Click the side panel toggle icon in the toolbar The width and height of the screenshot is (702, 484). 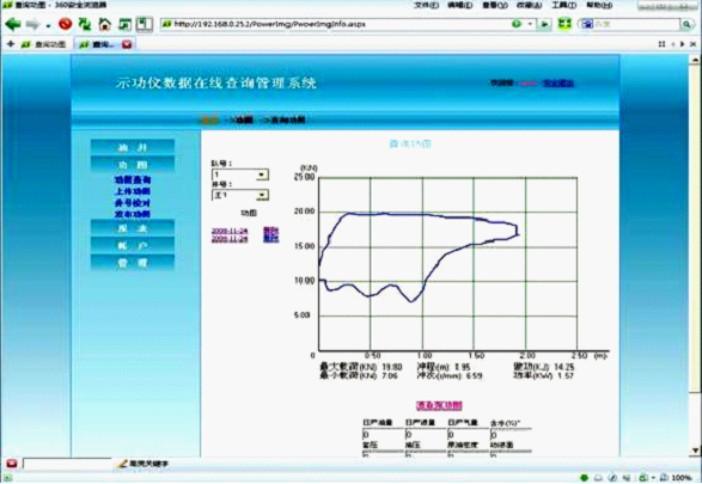pyautogui.click(x=144, y=24)
